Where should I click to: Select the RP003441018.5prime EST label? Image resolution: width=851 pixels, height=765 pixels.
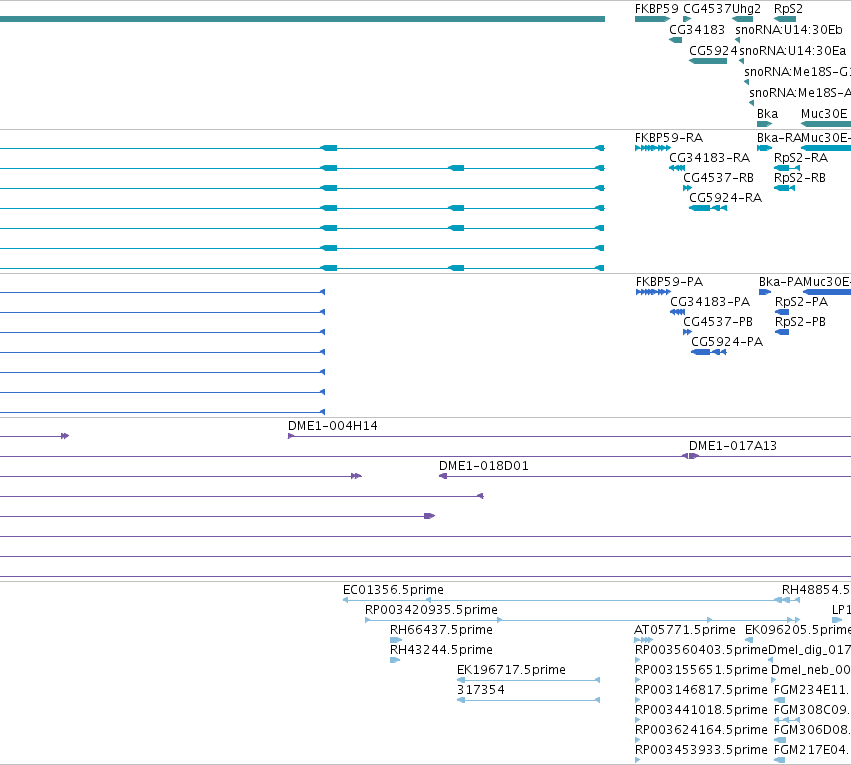pyautogui.click(x=701, y=711)
